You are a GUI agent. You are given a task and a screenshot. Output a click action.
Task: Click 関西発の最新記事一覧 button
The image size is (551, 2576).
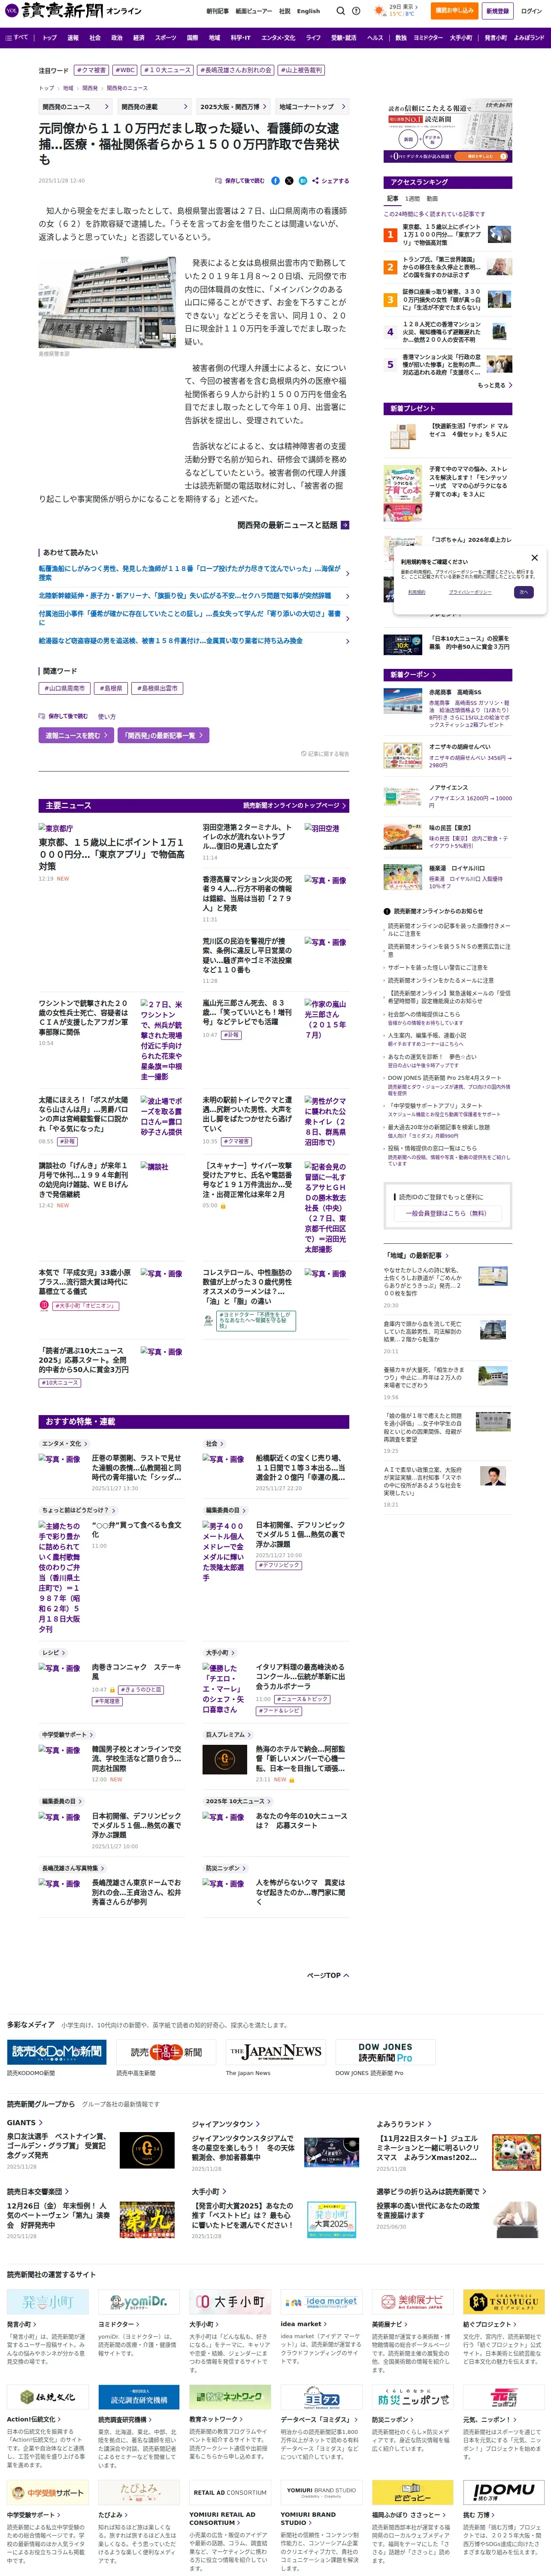click(x=163, y=735)
